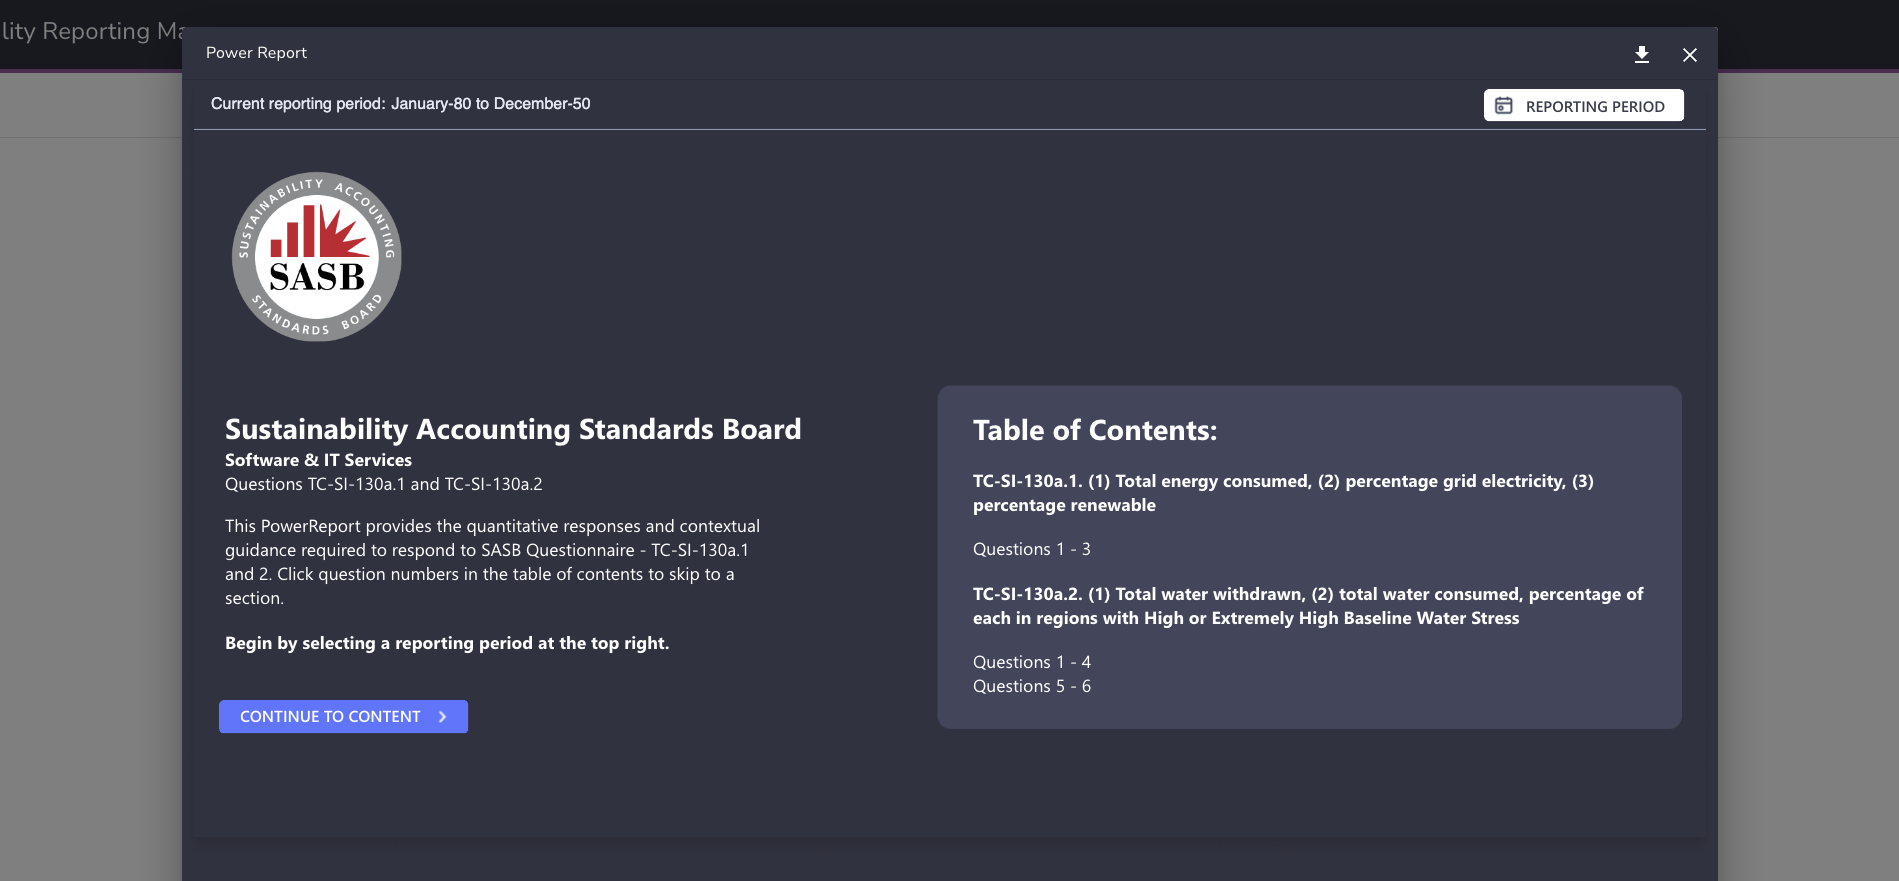Click 'This PowerReport provides the quantitative responses' paragraph
Screen dimensions: 1899x881
point(492,562)
